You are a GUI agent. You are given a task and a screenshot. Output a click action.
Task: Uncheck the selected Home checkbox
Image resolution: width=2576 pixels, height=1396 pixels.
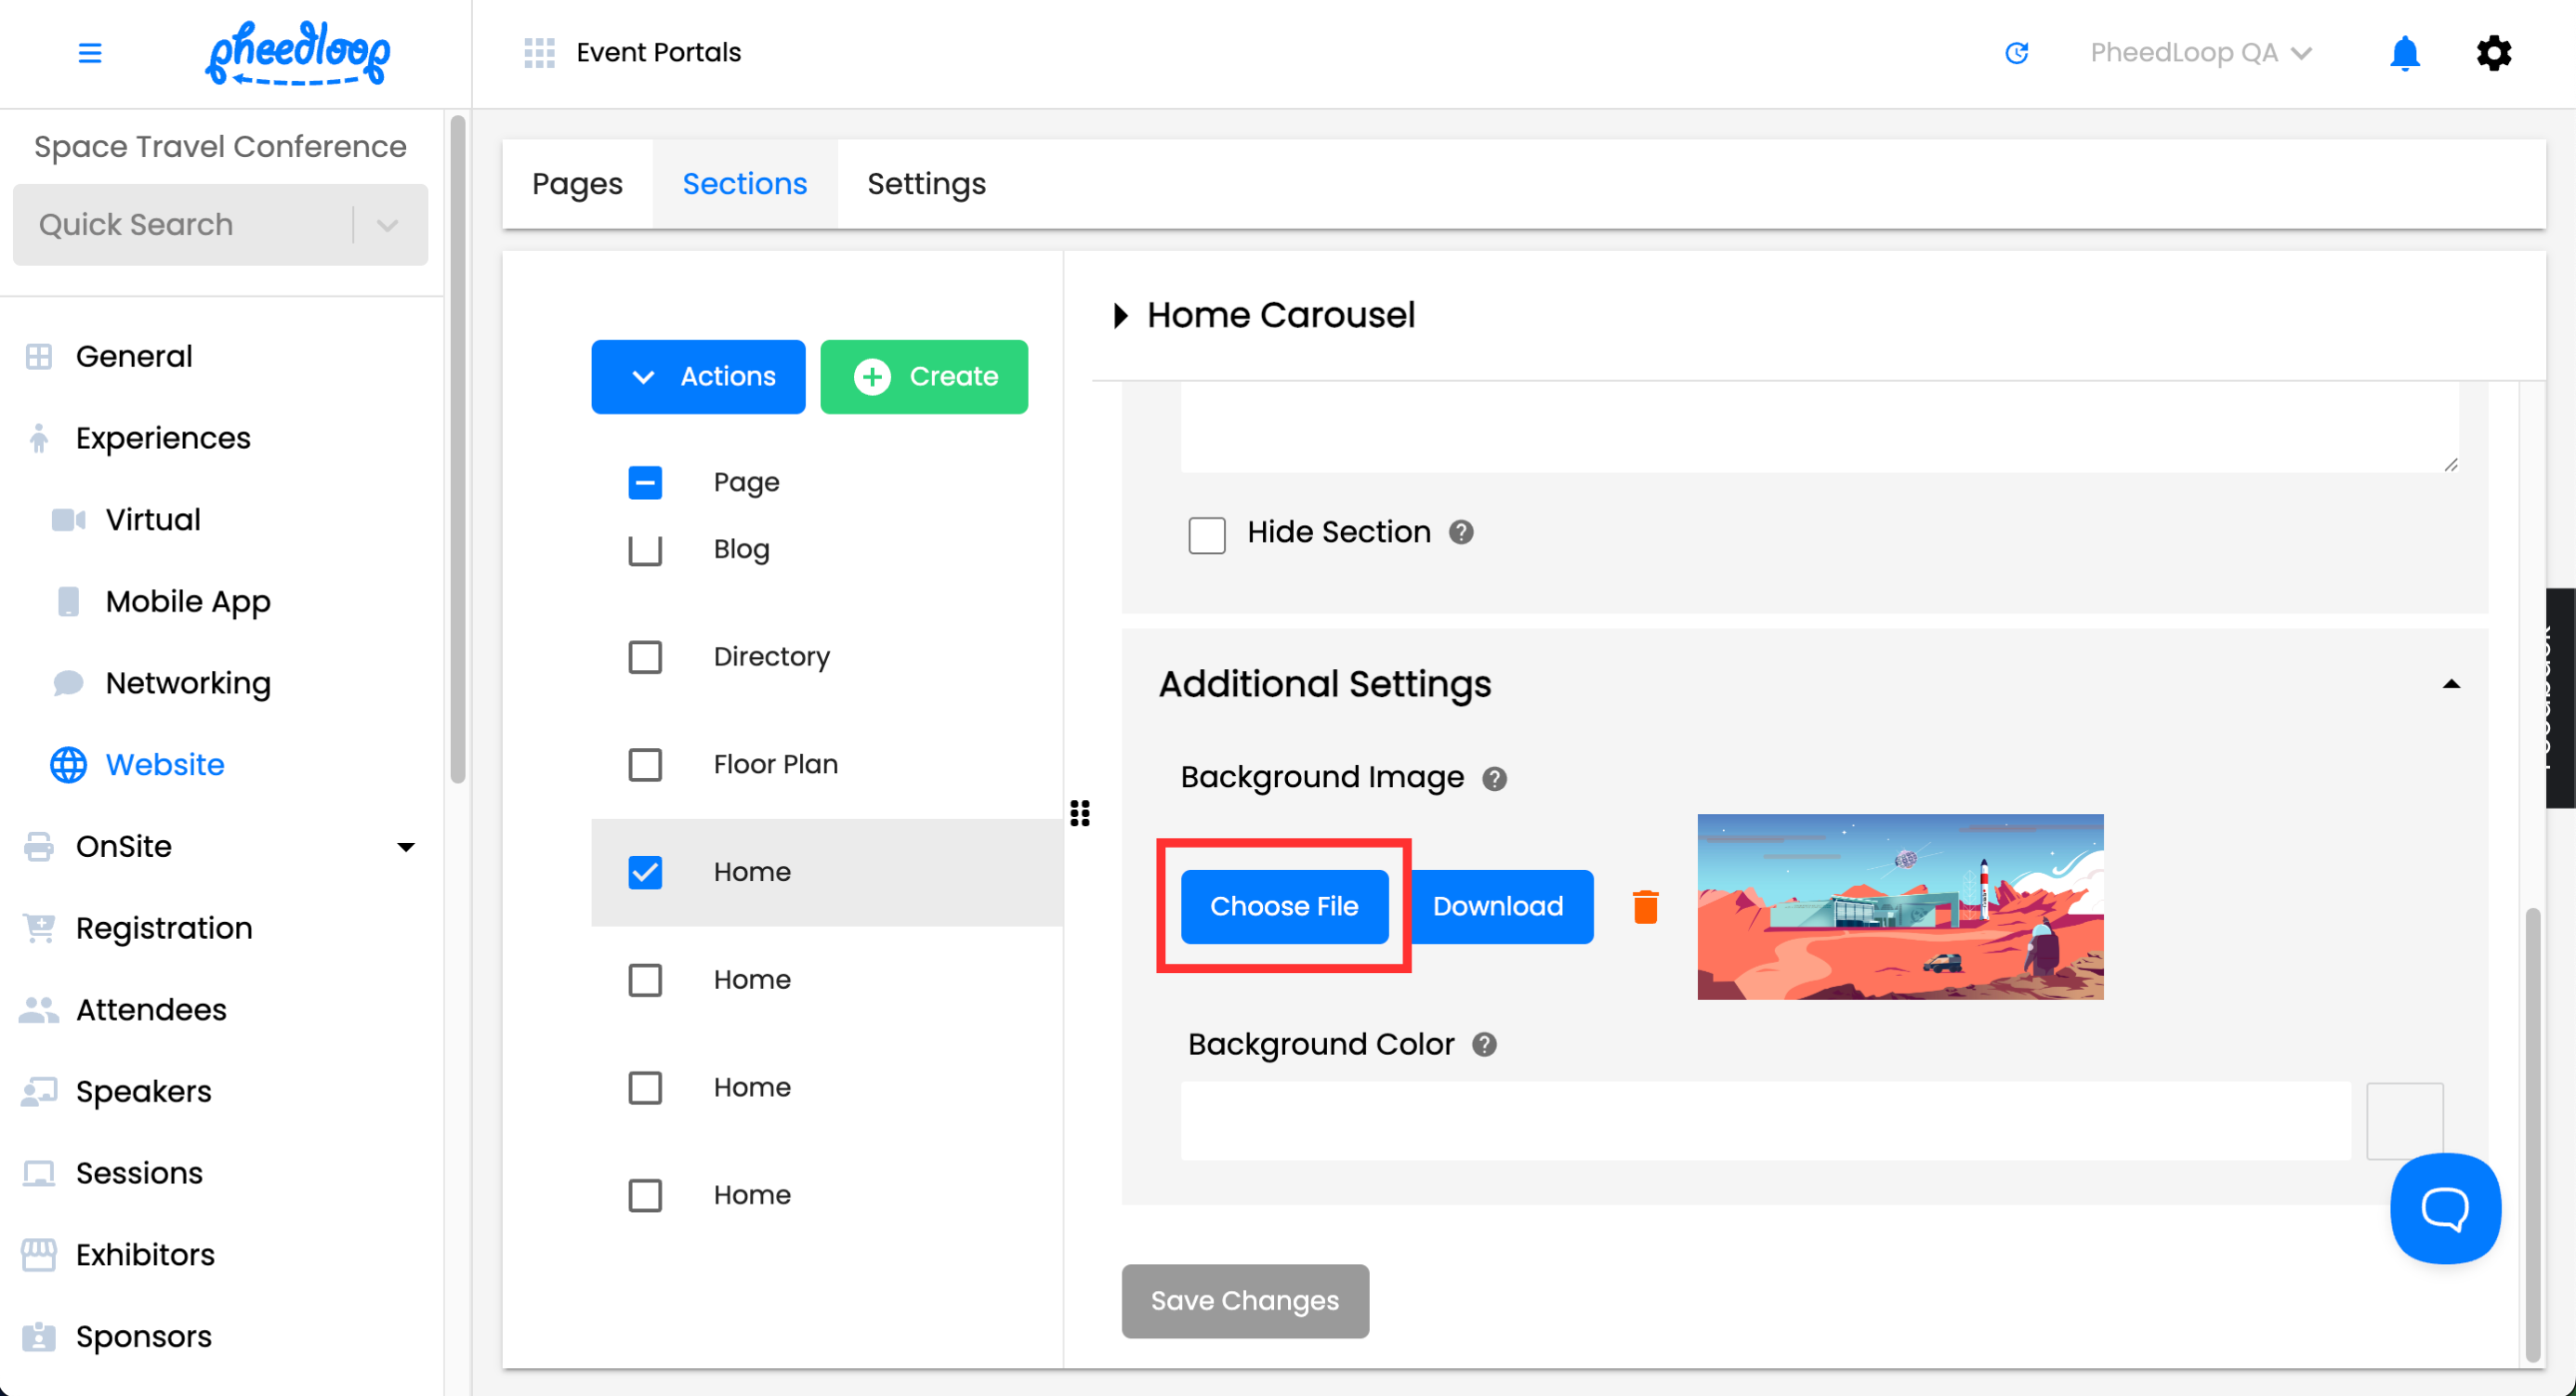coord(645,872)
